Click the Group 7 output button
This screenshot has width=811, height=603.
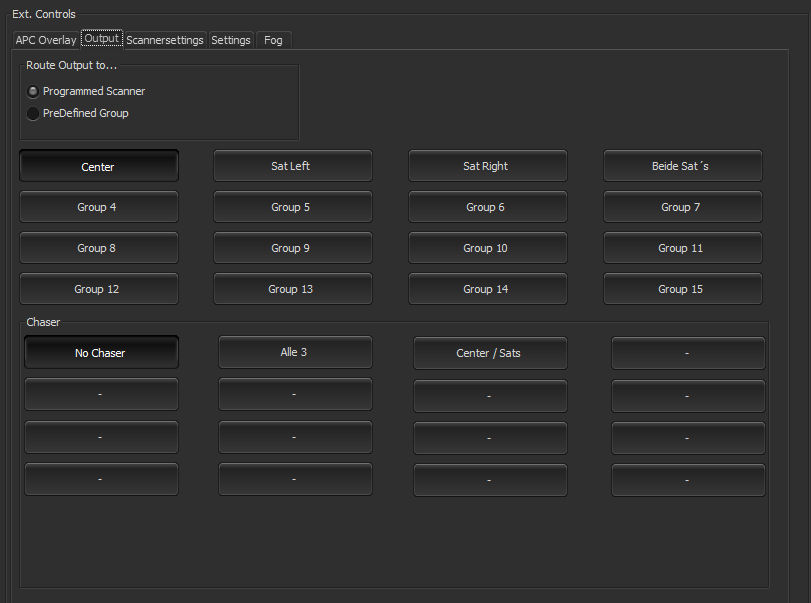coord(682,207)
